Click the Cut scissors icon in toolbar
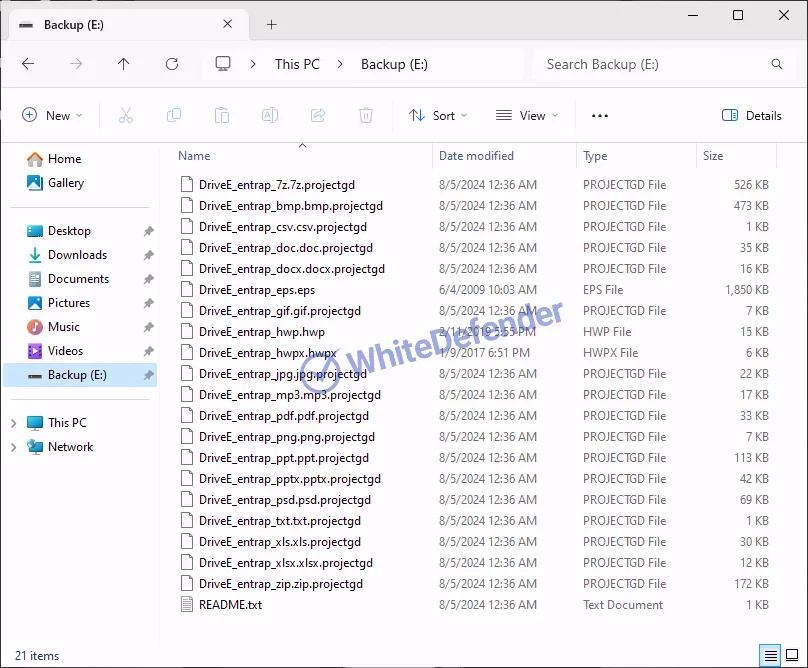The width and height of the screenshot is (808, 668). 126,116
